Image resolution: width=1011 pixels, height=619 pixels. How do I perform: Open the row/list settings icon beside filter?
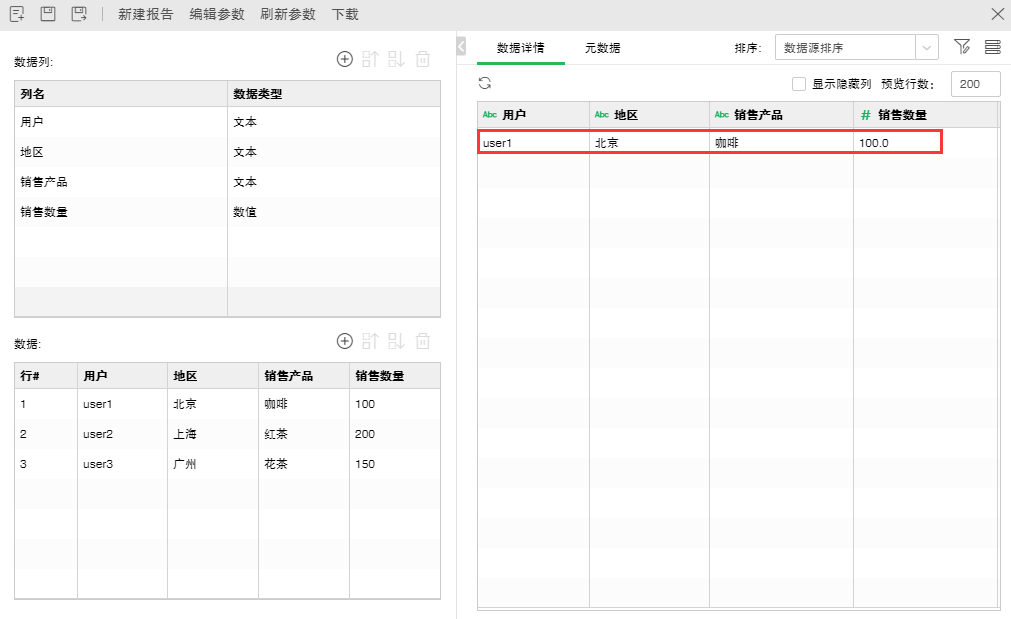(x=992, y=47)
